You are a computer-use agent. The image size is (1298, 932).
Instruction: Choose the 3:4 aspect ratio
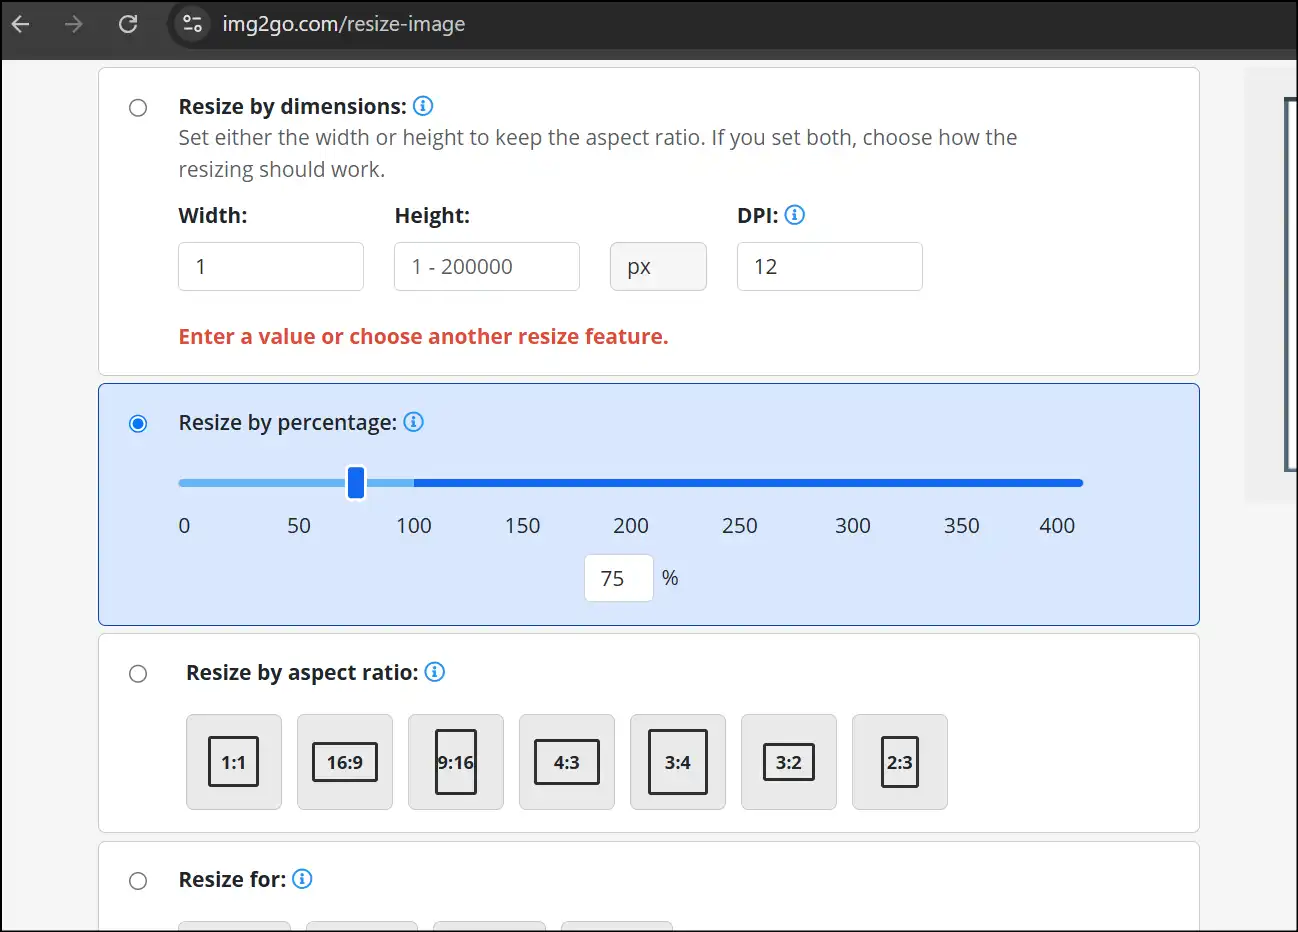678,762
